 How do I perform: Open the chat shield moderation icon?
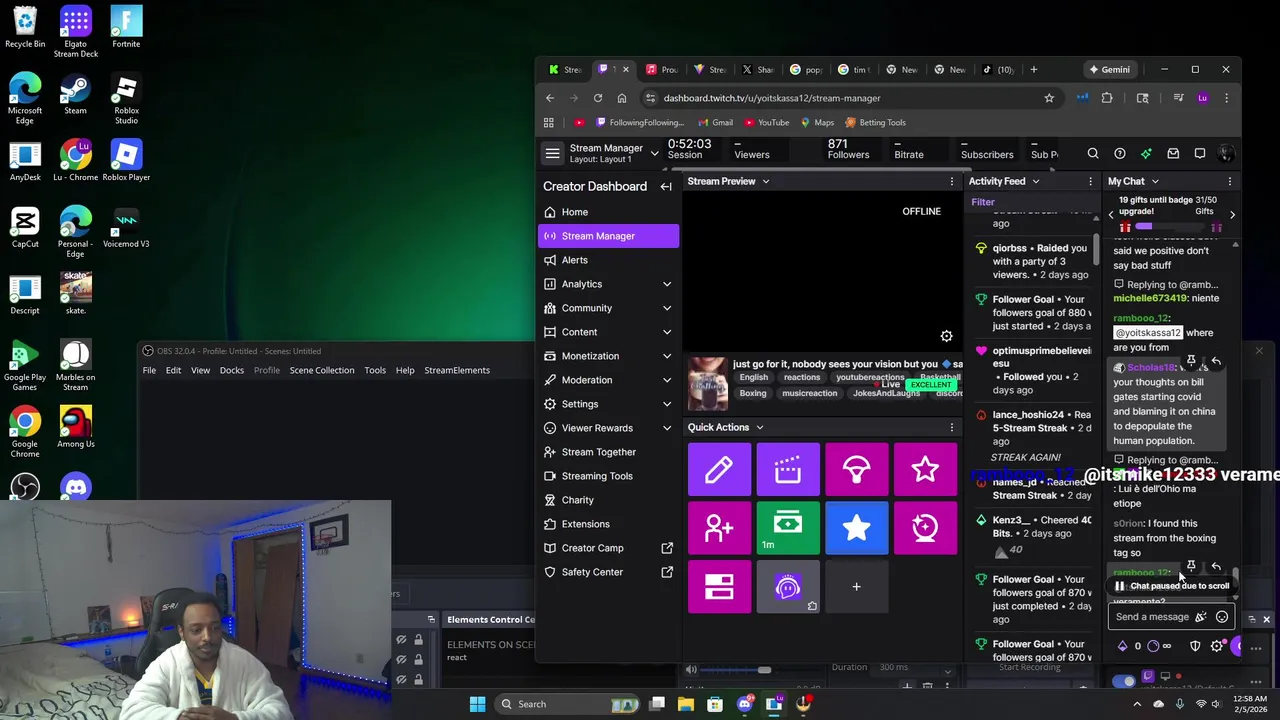pyautogui.click(x=1195, y=646)
